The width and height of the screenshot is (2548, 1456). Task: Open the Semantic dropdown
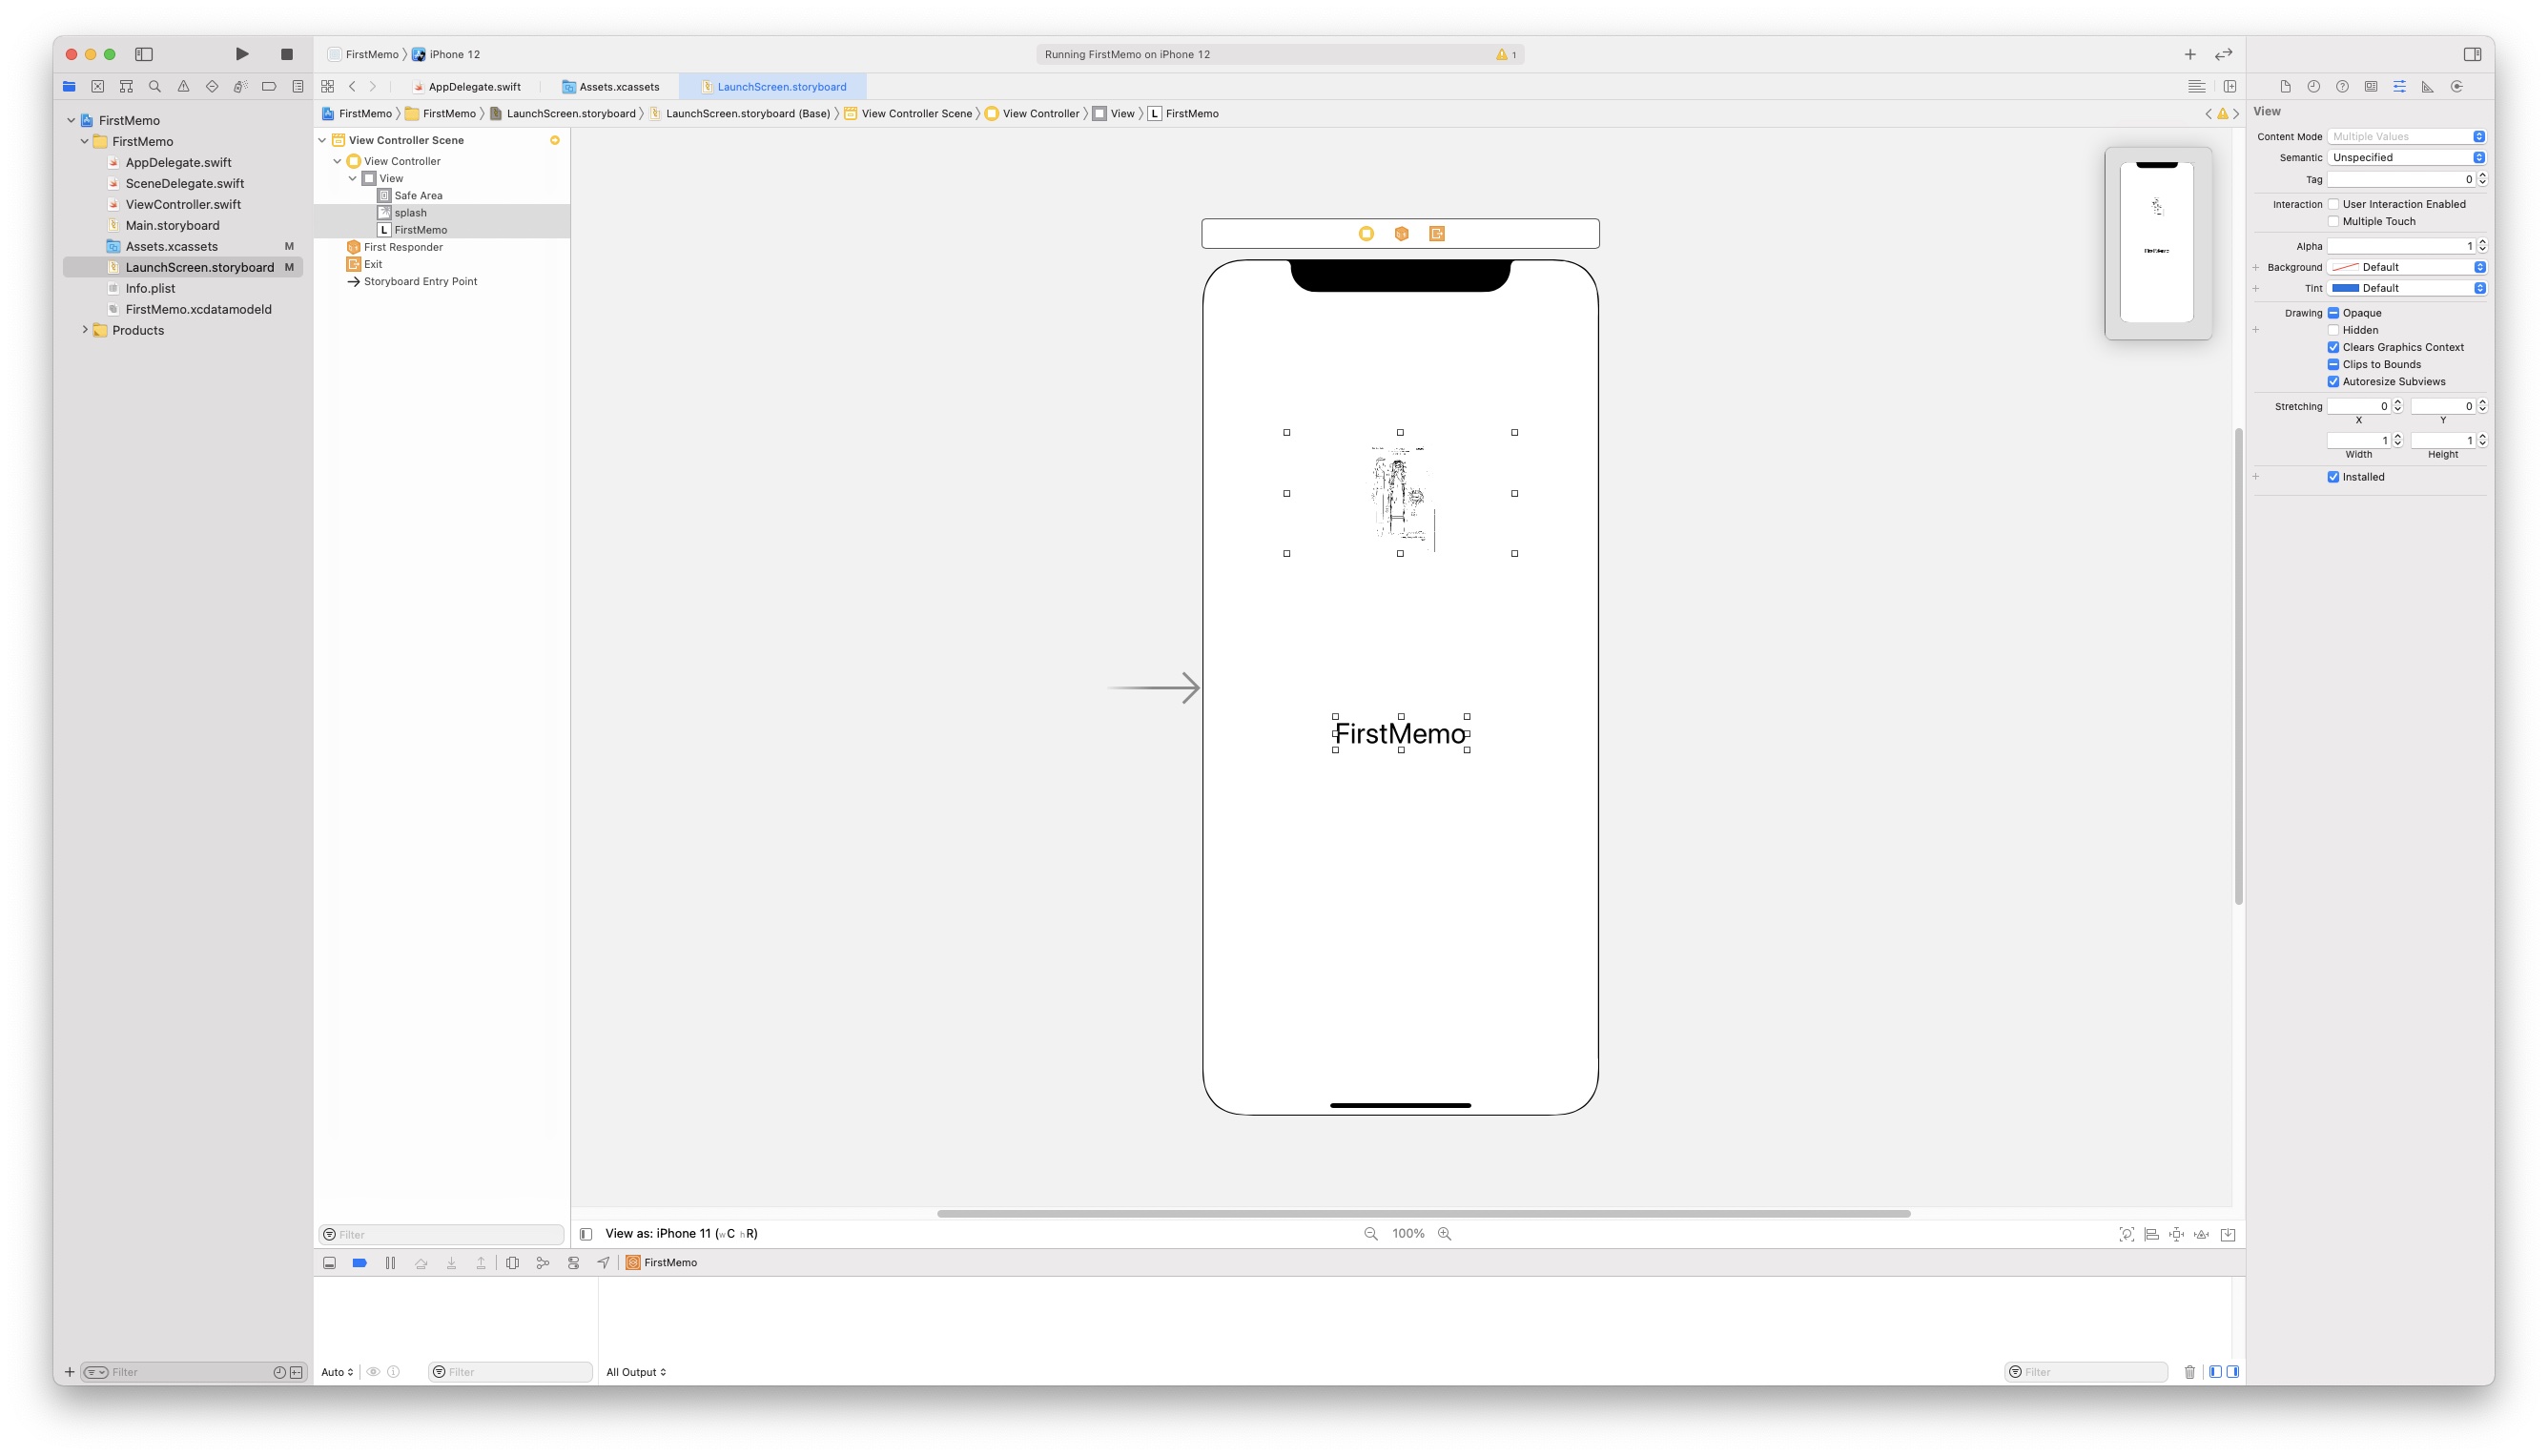pyautogui.click(x=2405, y=157)
